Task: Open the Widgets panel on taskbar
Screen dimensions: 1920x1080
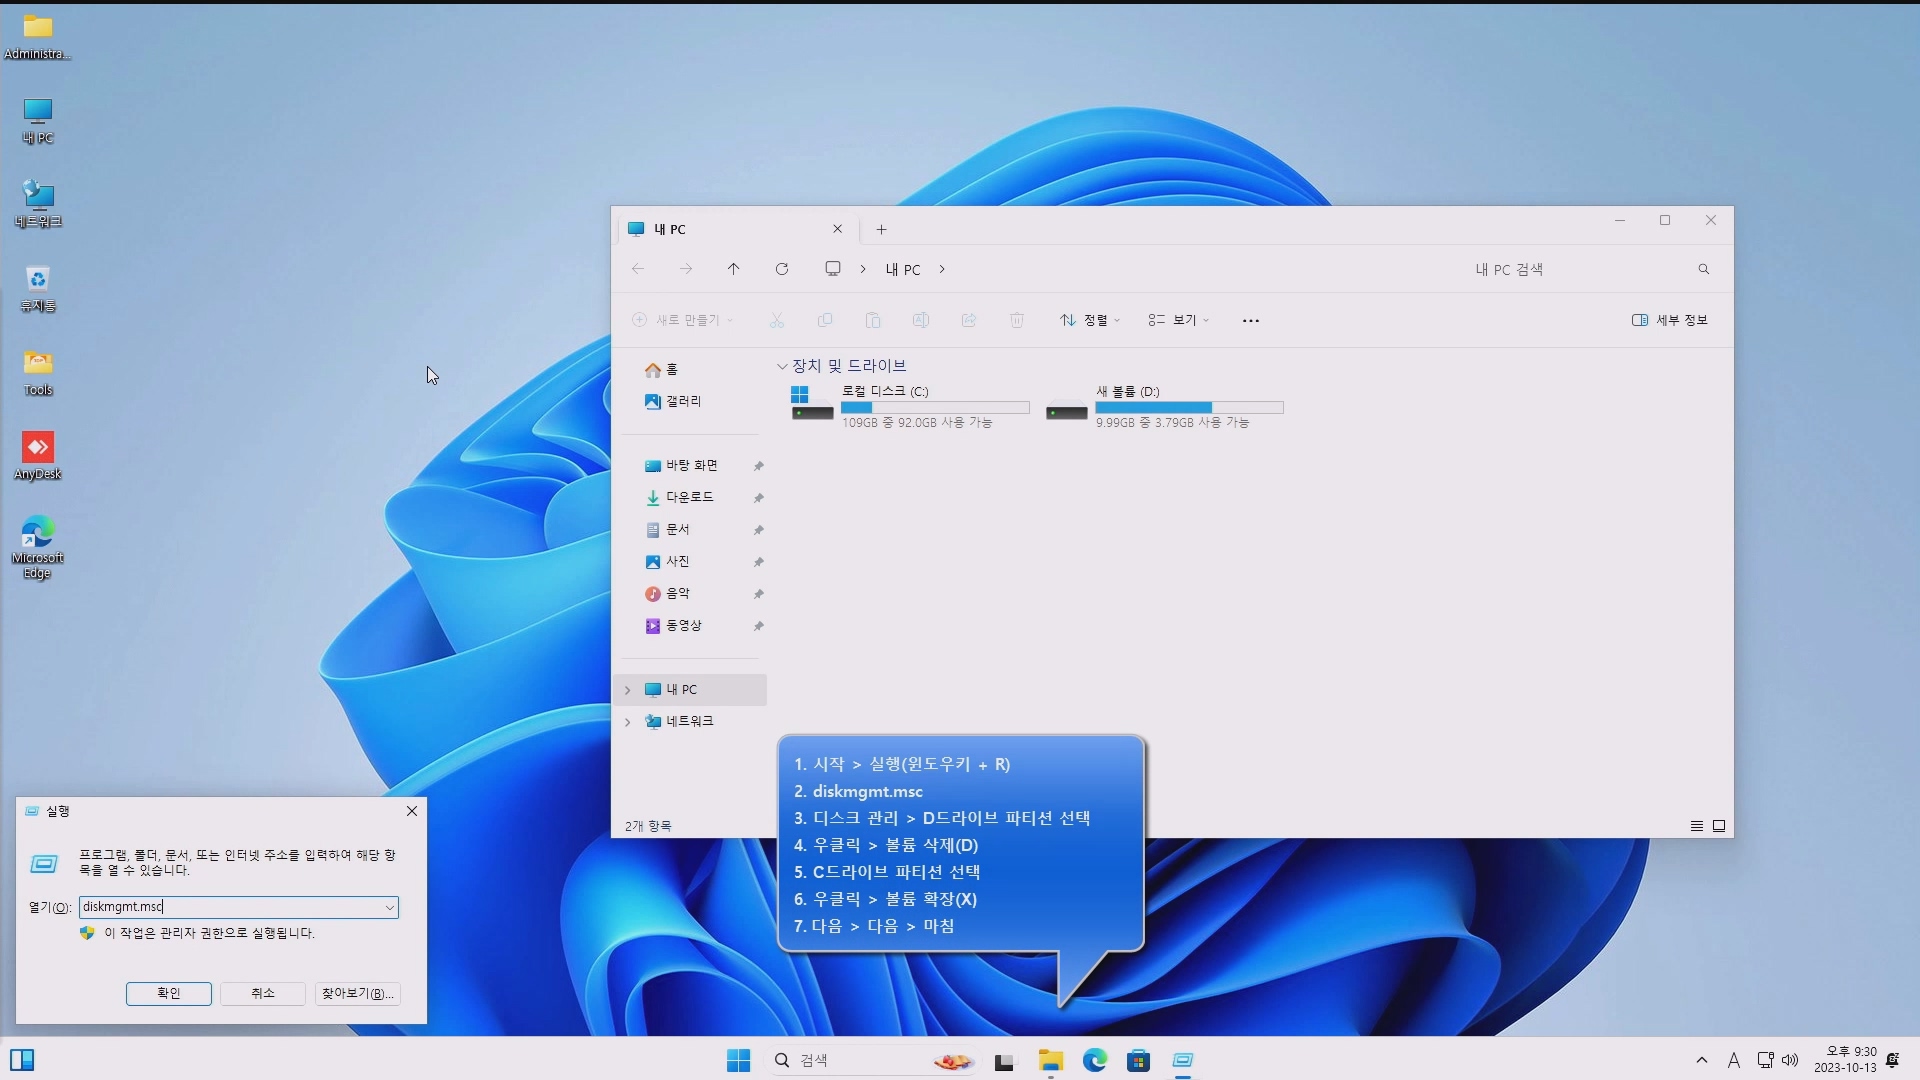Action: click(22, 1060)
